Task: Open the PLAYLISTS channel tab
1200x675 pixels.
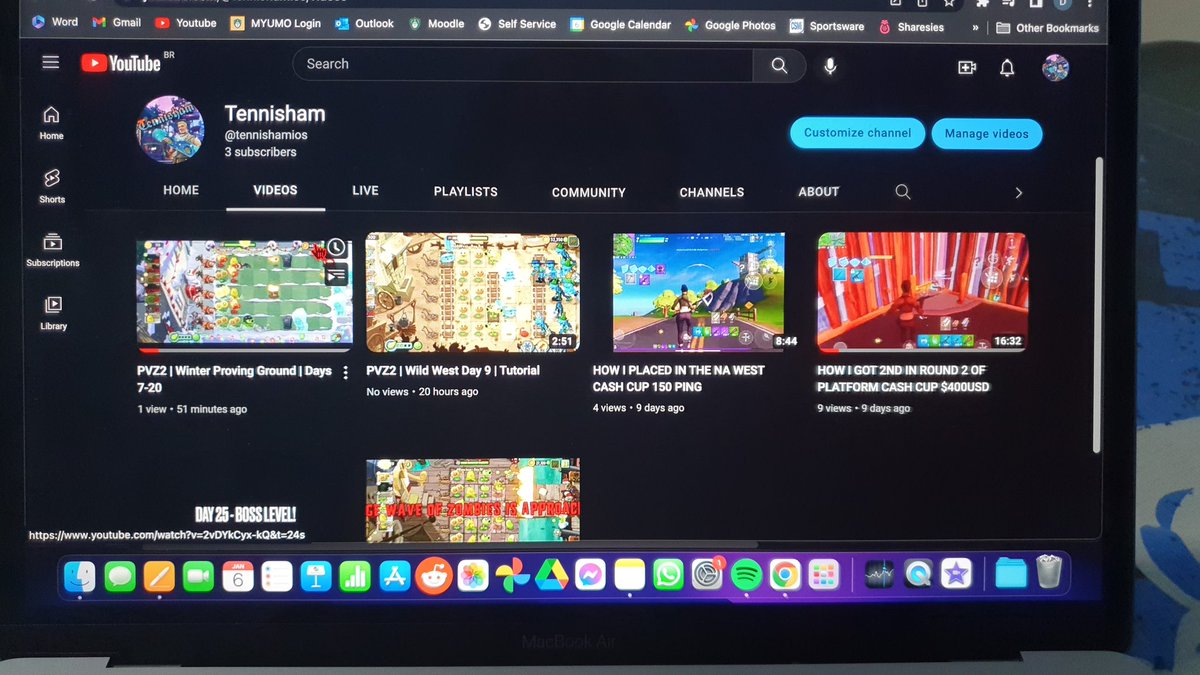Action: (465, 191)
